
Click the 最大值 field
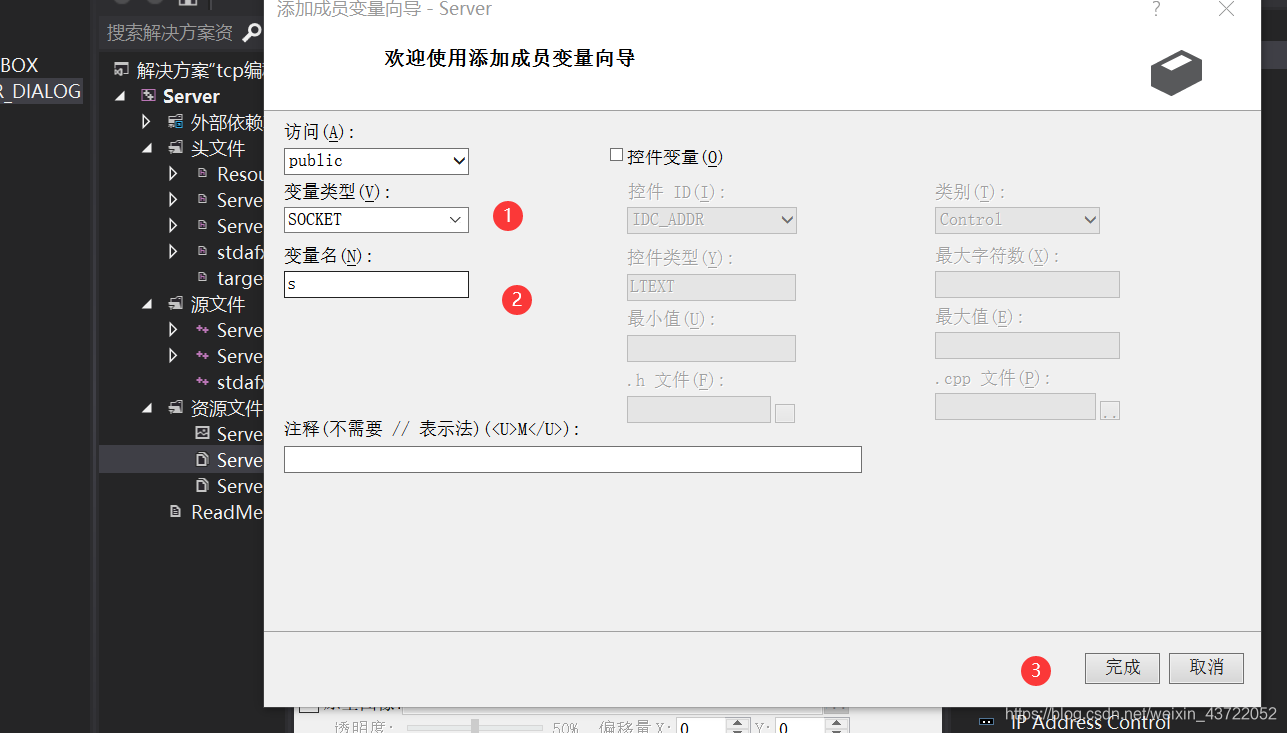[x=1027, y=345]
